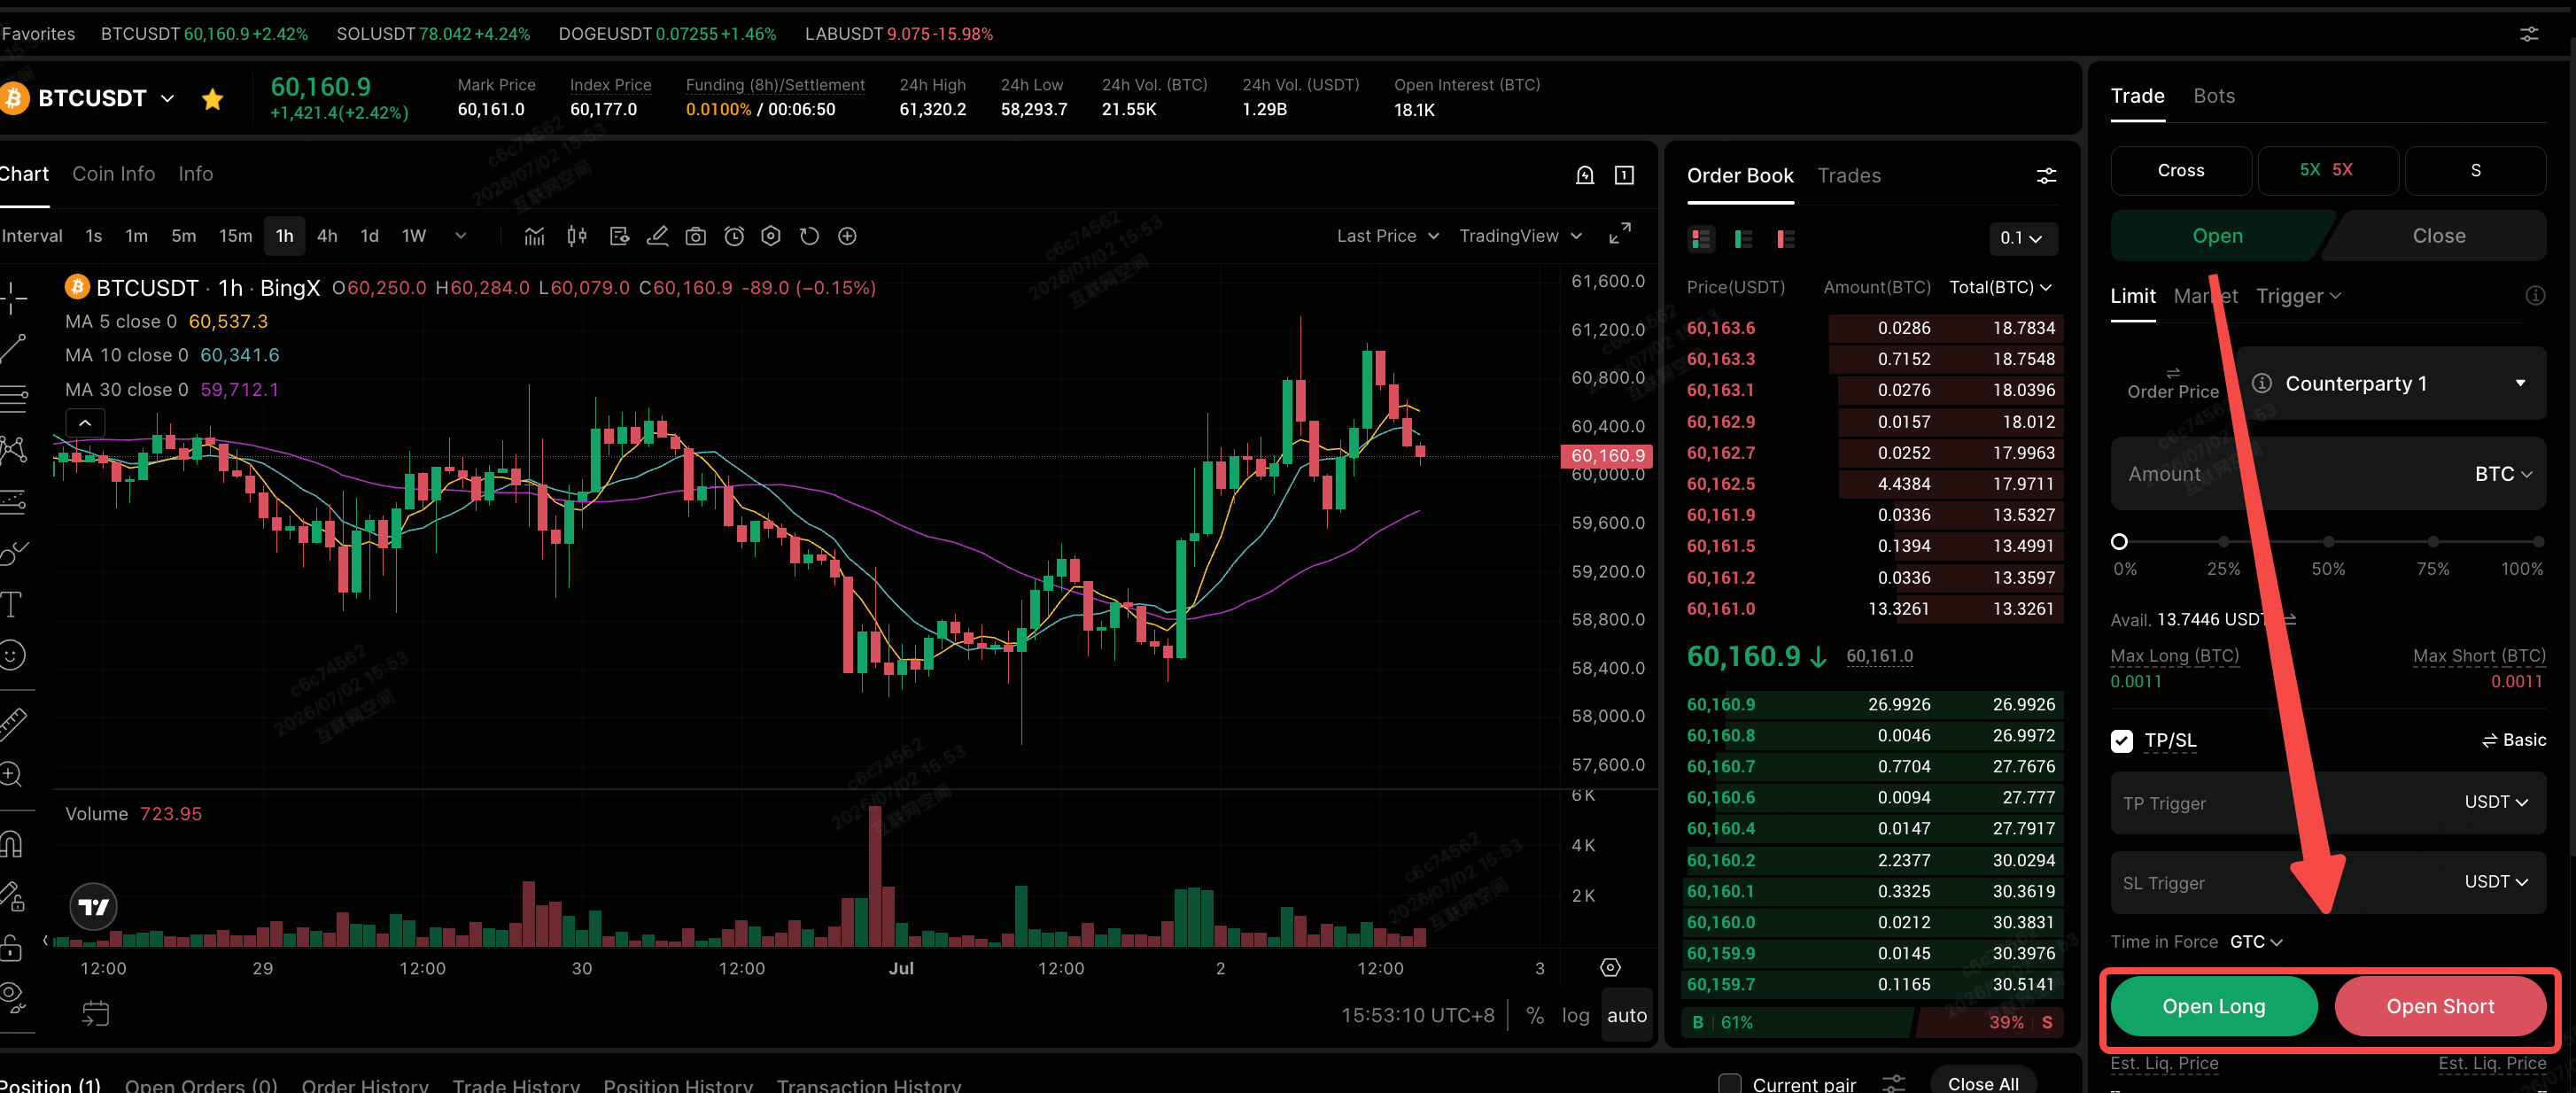This screenshot has width=2576, height=1093.
Task: Open the Order History tab
Action: (365, 1085)
